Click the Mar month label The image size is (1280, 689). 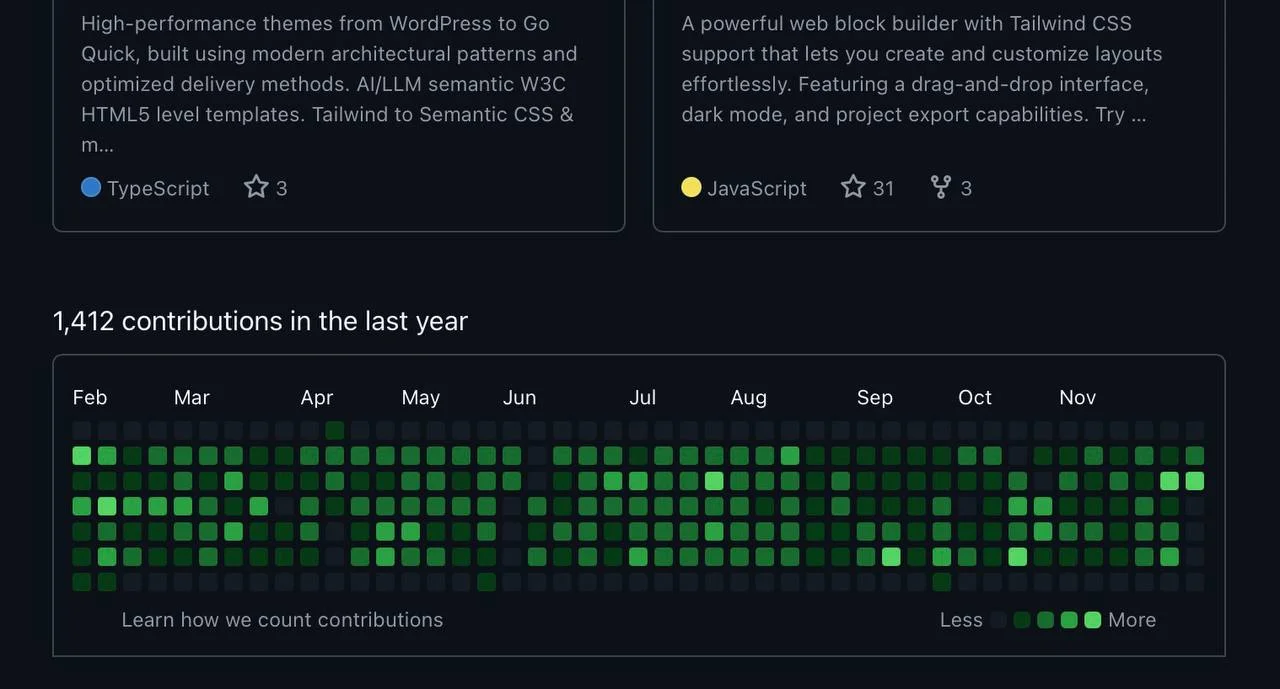click(192, 398)
